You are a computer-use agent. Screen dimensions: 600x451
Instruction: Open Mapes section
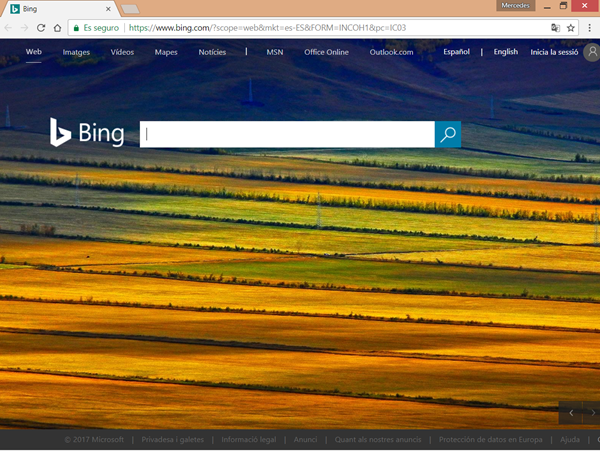pos(166,52)
